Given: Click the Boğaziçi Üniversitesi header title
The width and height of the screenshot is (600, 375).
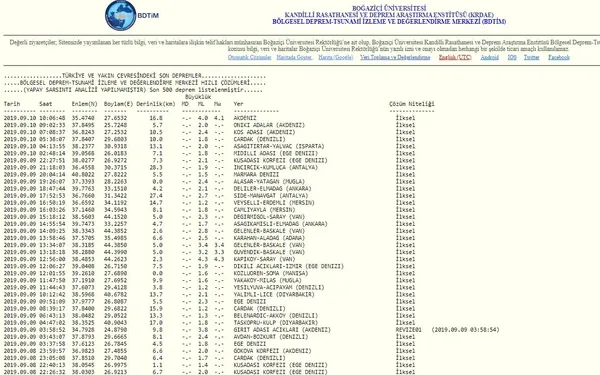Looking at the screenshot, I should pyautogui.click(x=389, y=8).
